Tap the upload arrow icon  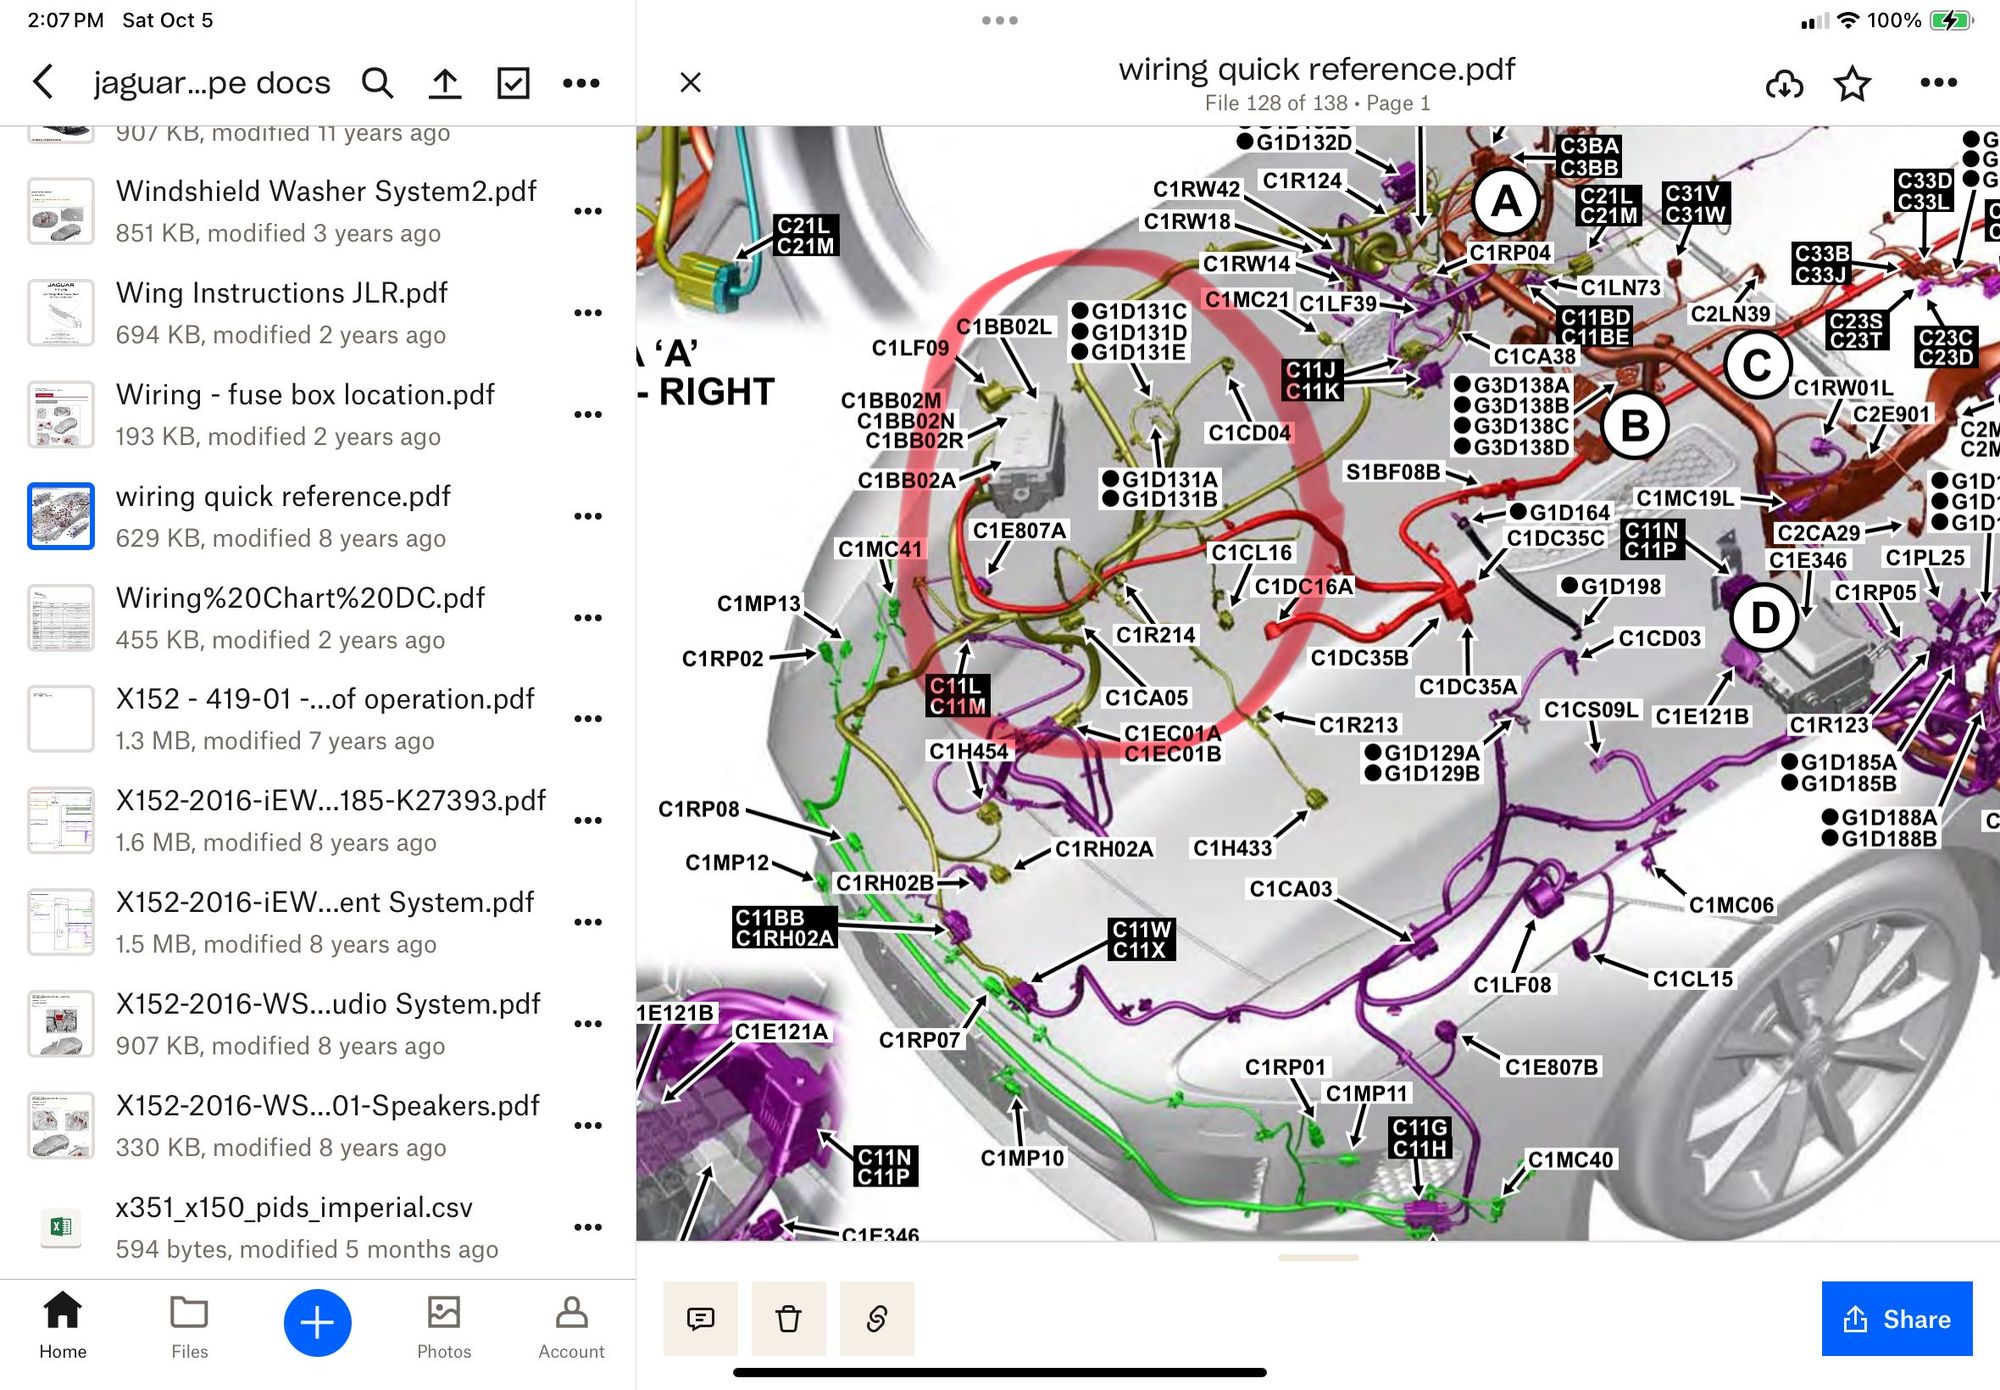point(445,83)
